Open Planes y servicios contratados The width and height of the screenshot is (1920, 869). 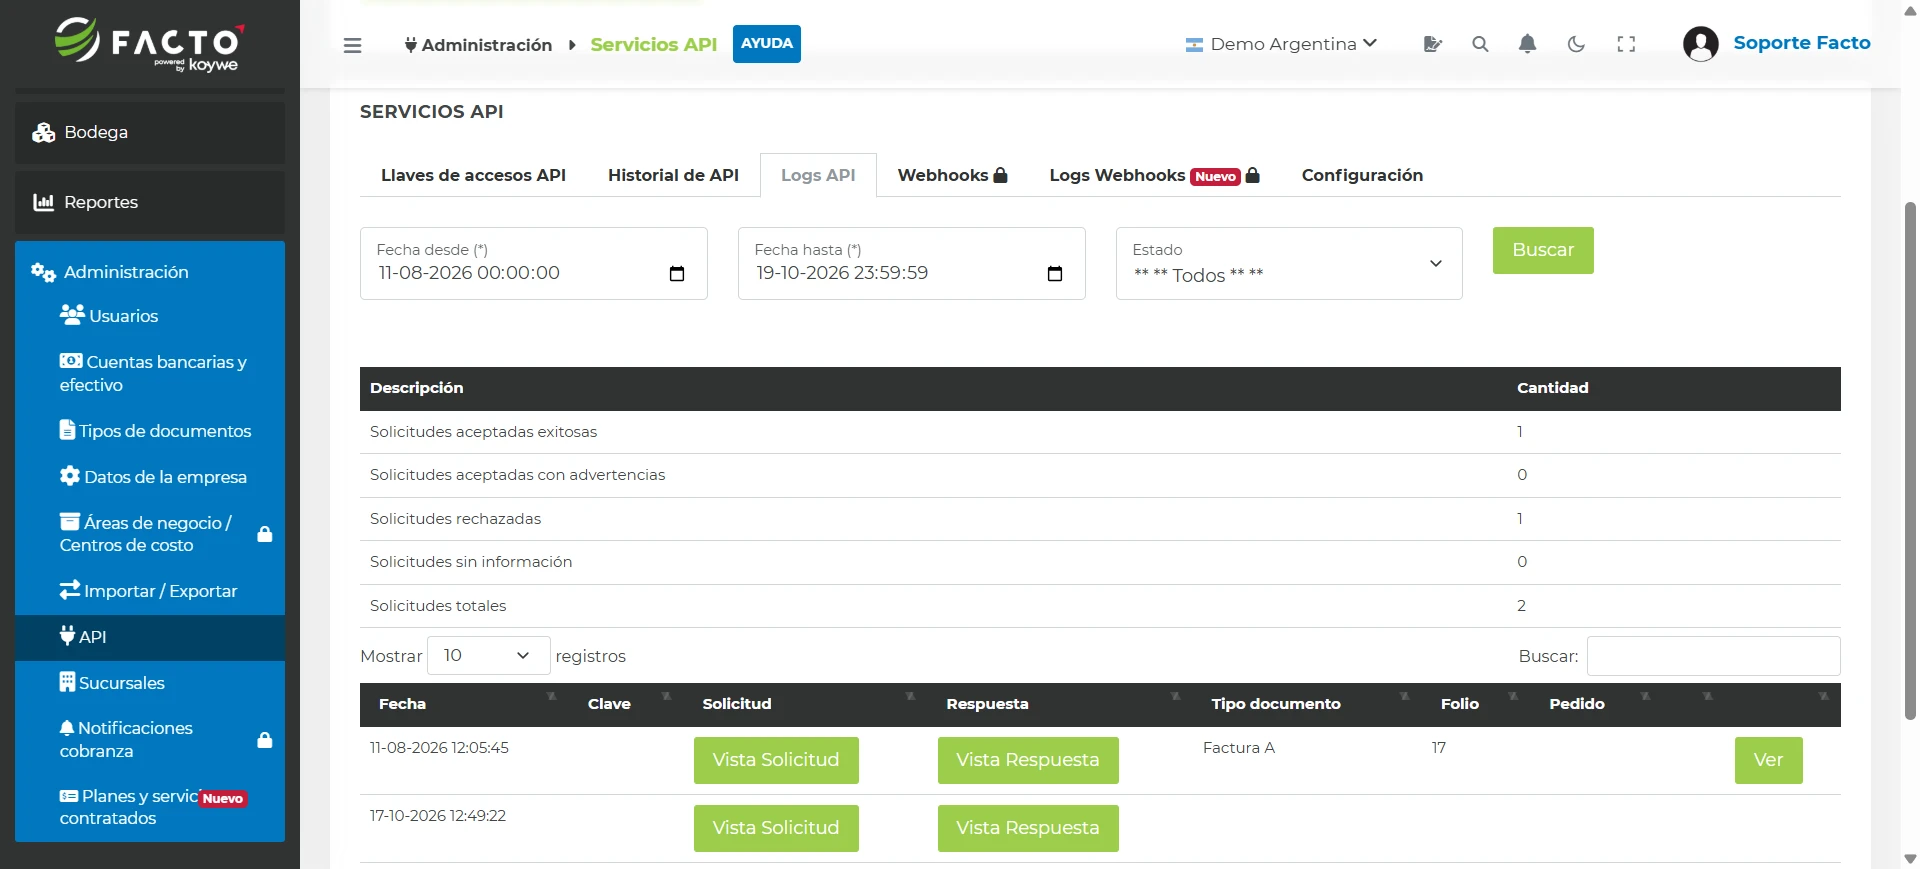tap(150, 807)
